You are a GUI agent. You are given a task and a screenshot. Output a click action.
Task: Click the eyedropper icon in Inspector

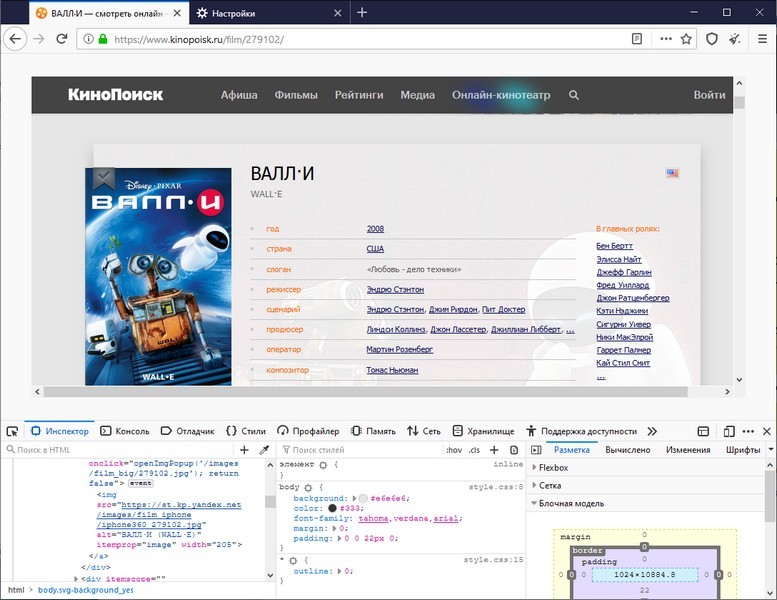[x=264, y=450]
